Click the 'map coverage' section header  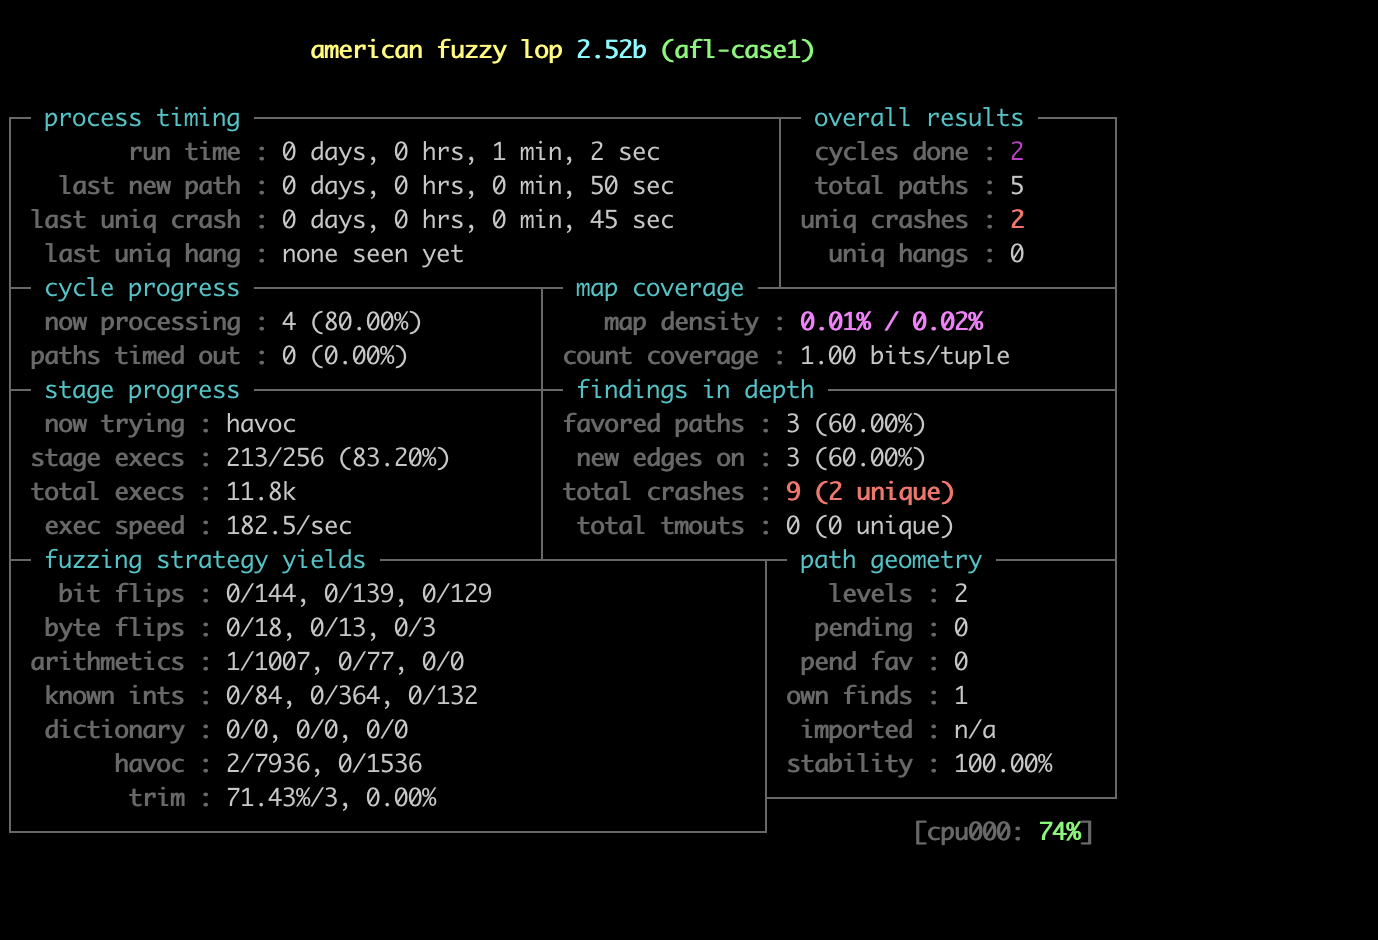pyautogui.click(x=660, y=288)
